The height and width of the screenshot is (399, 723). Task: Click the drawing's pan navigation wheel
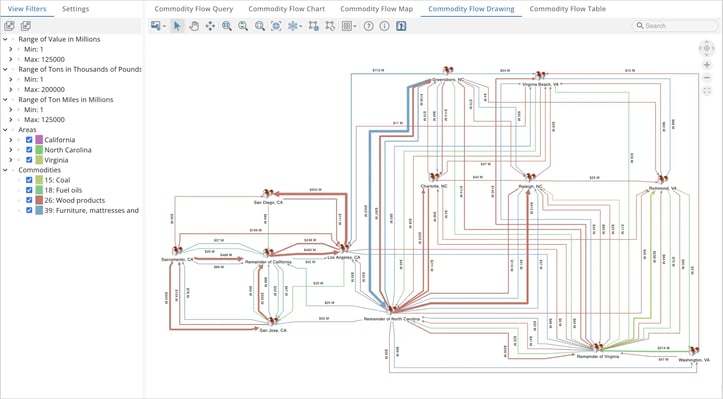pos(706,48)
